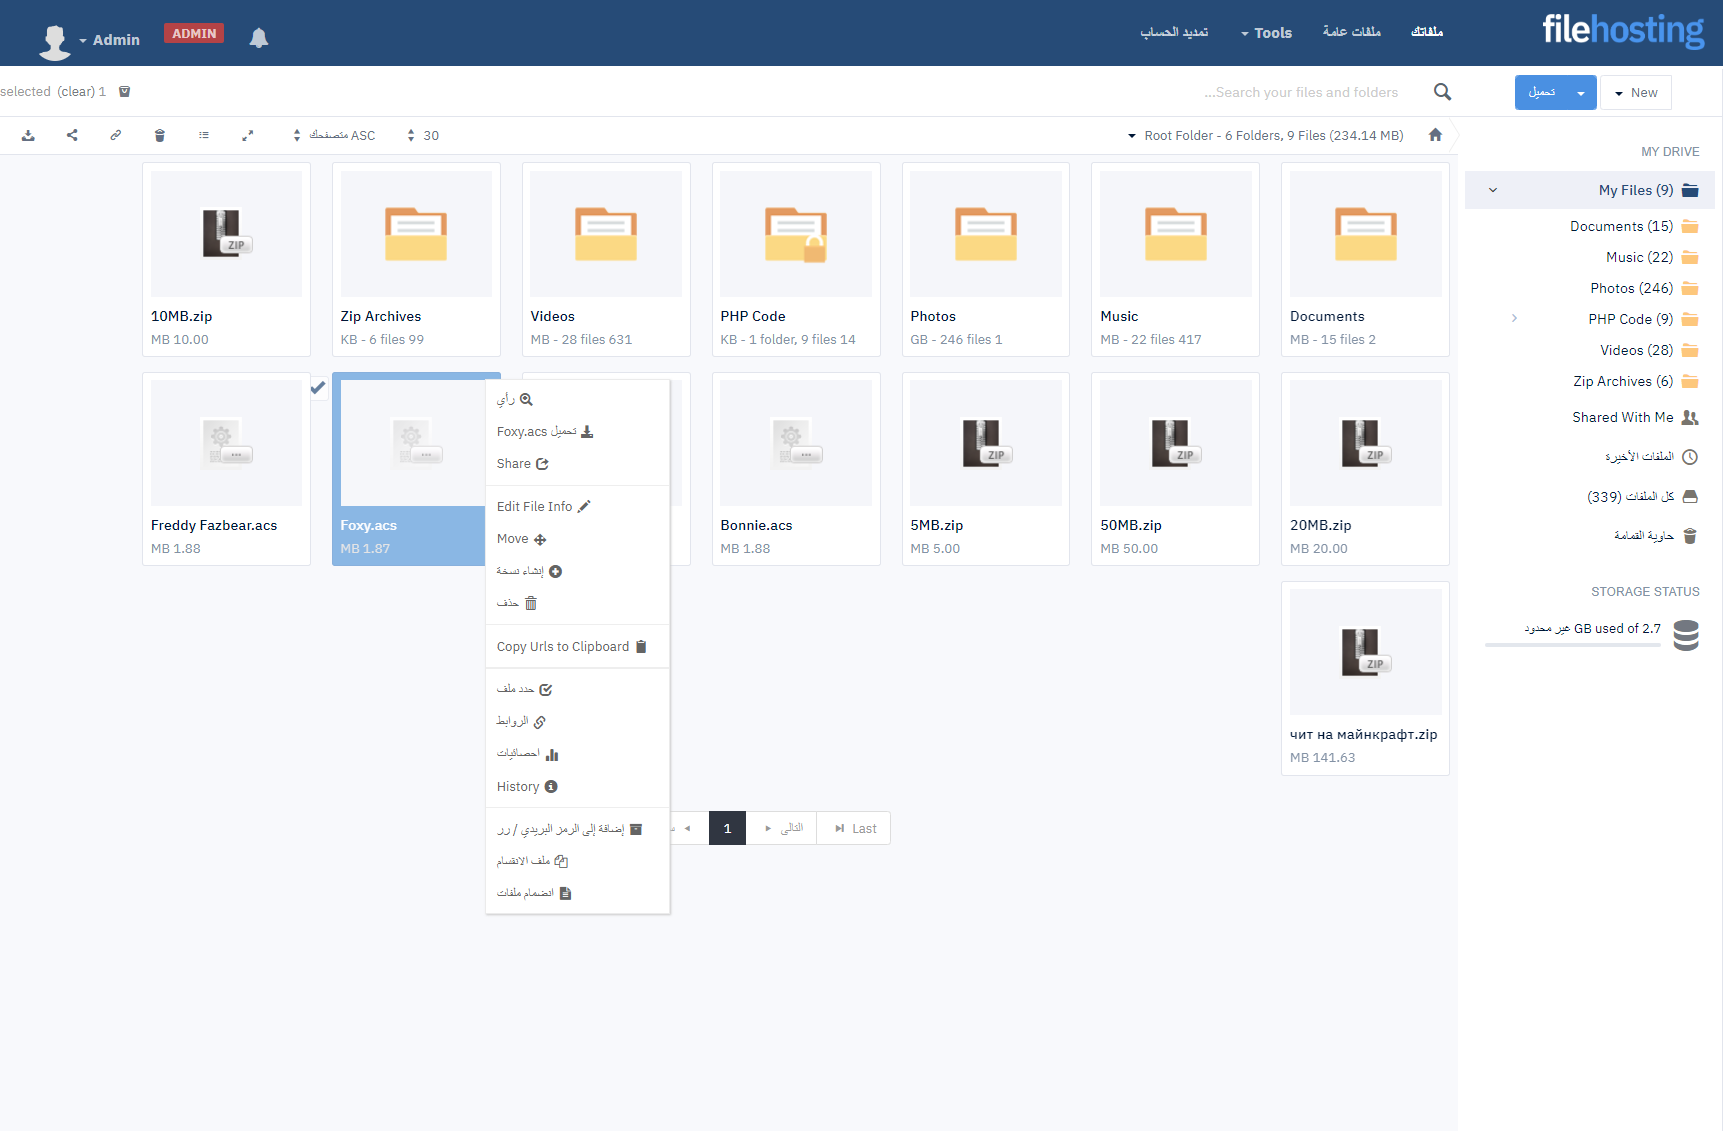Click the (clear) selection link

[x=76, y=92]
